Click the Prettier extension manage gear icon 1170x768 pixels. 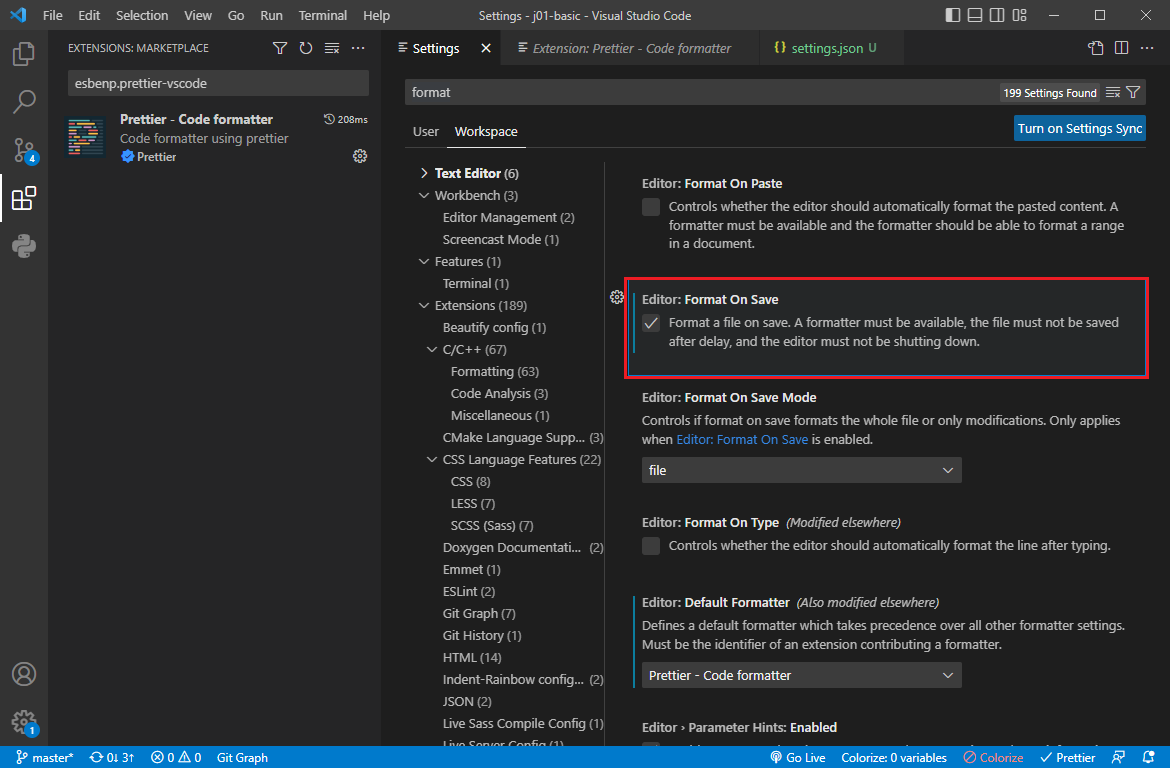tap(360, 156)
